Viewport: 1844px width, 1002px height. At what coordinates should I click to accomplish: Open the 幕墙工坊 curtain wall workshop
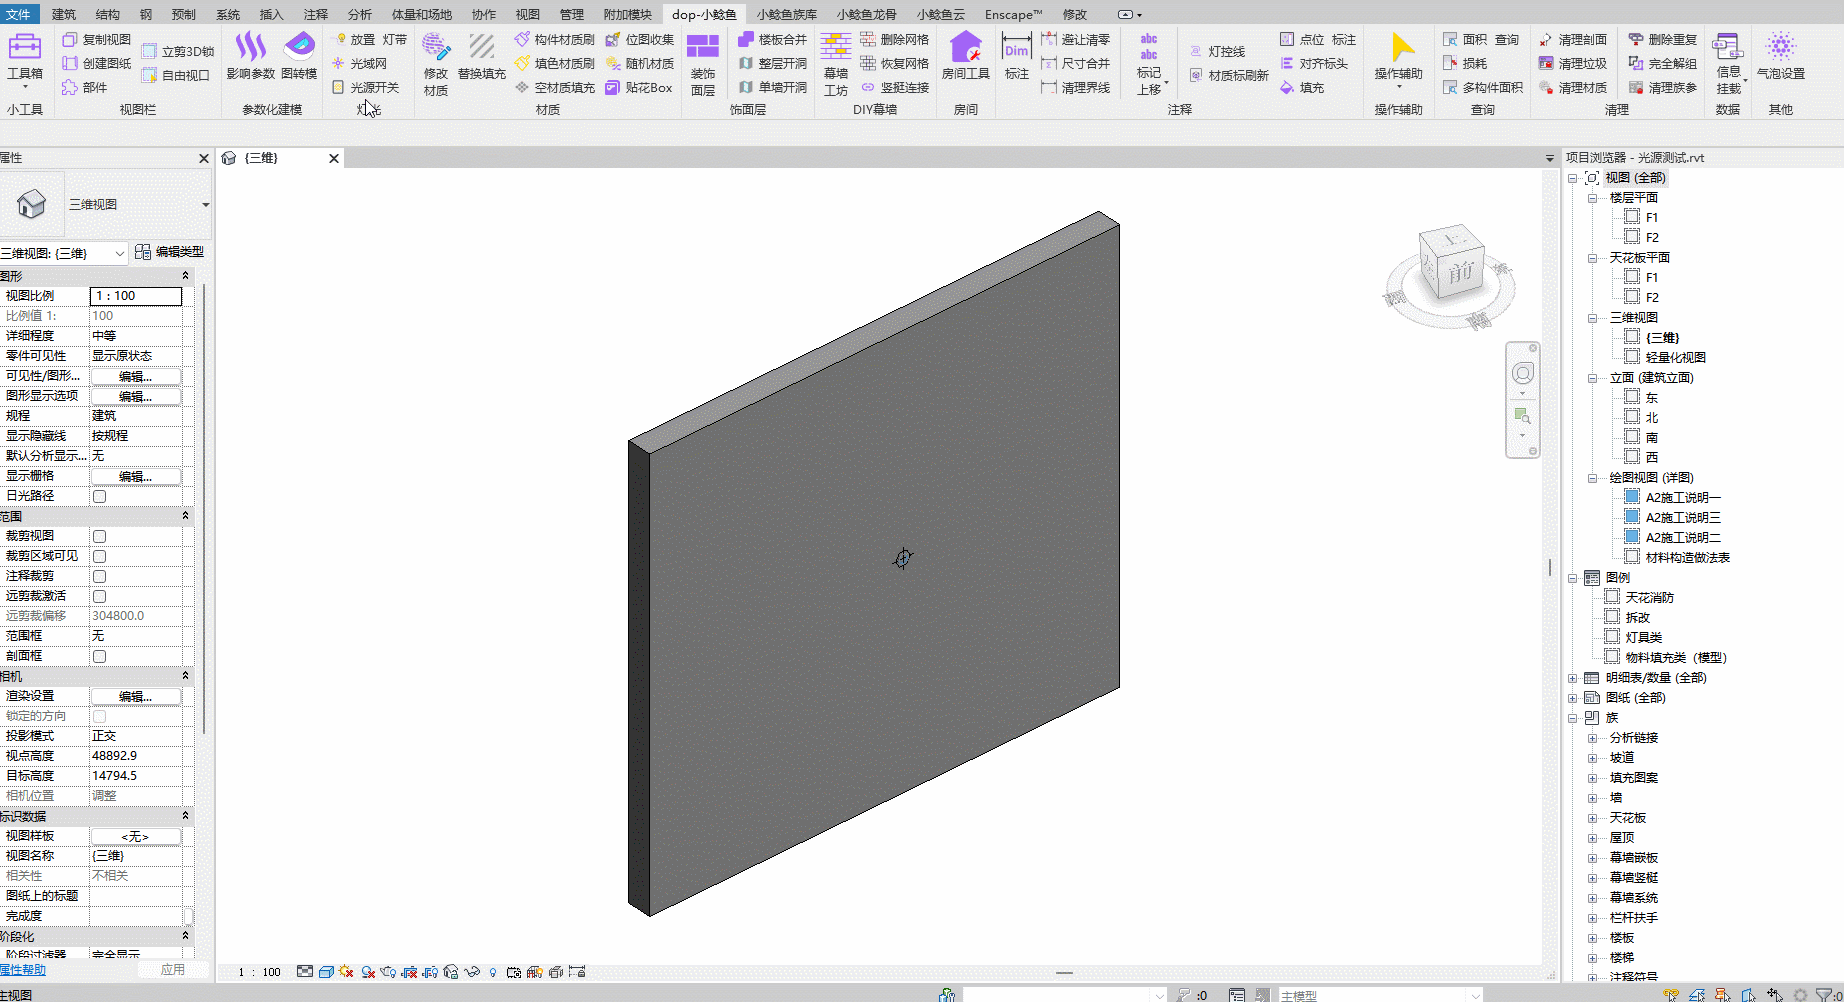836,65
